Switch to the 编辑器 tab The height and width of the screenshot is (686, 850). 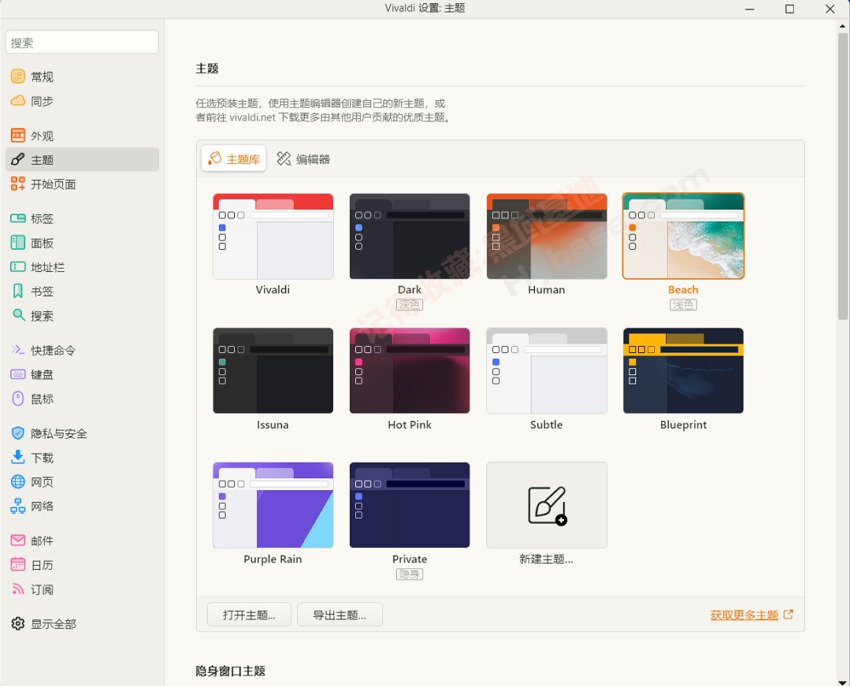point(303,158)
